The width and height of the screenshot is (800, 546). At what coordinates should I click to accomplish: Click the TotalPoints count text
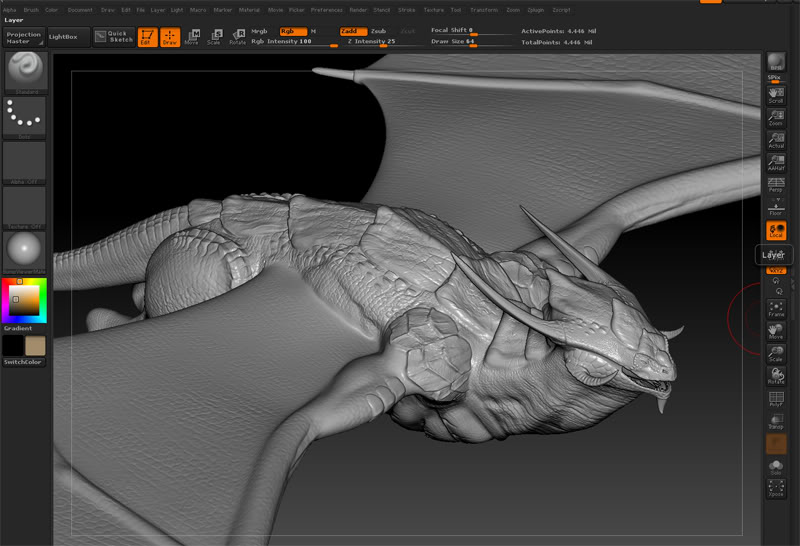(557, 42)
